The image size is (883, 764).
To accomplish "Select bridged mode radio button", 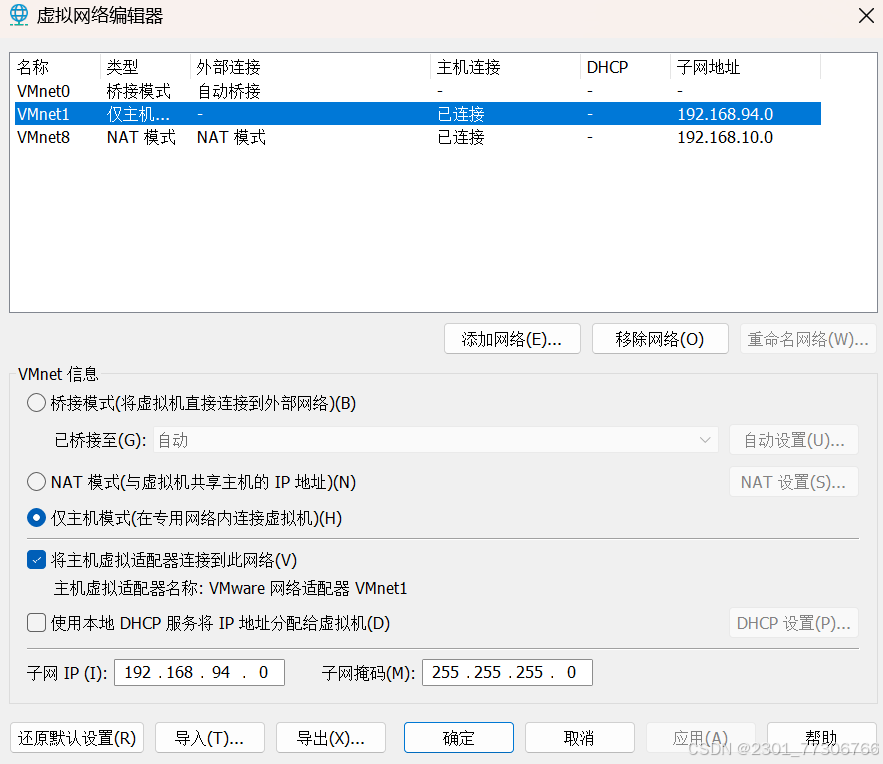I will [37, 403].
